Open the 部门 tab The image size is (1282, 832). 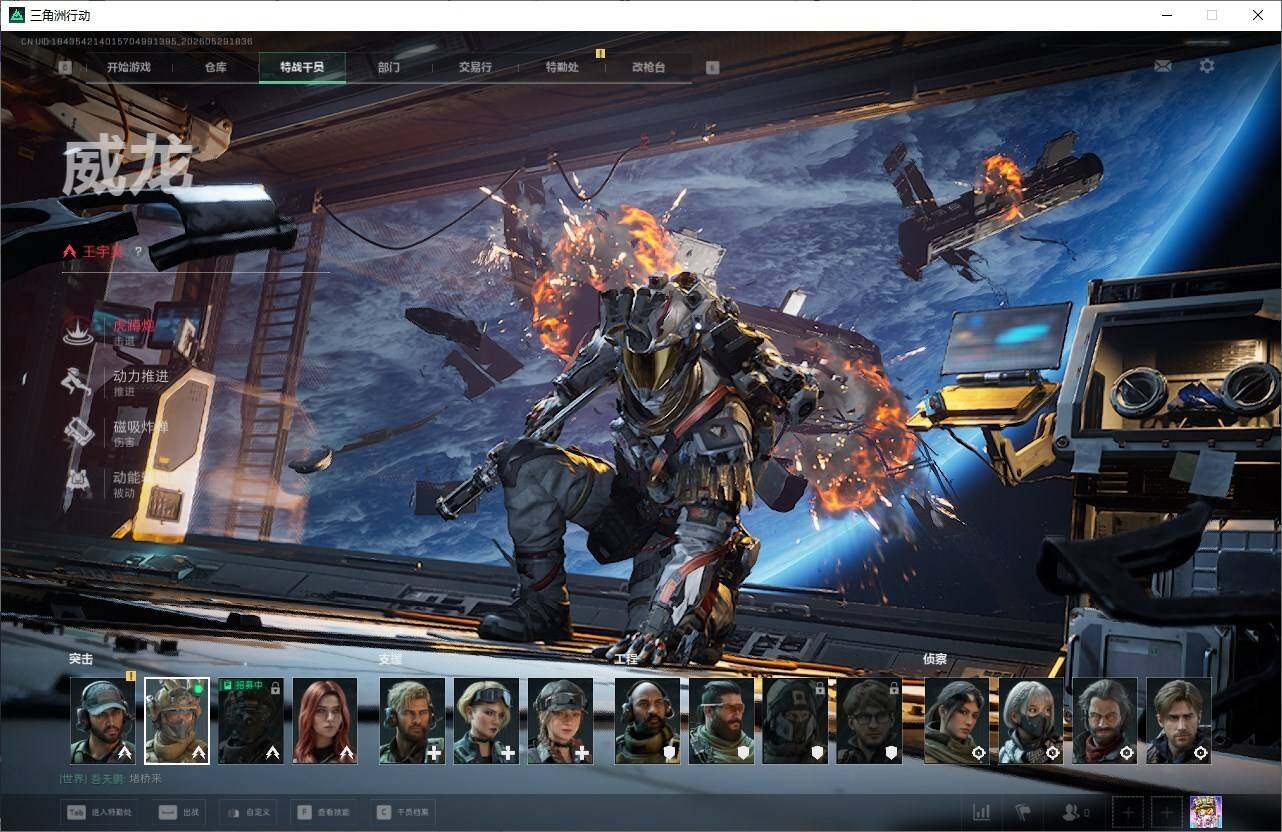coord(389,68)
